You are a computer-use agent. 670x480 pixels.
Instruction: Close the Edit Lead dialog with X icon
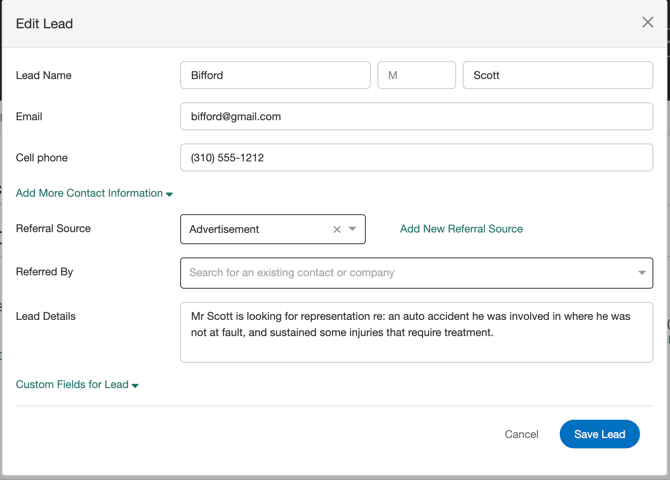coord(647,22)
